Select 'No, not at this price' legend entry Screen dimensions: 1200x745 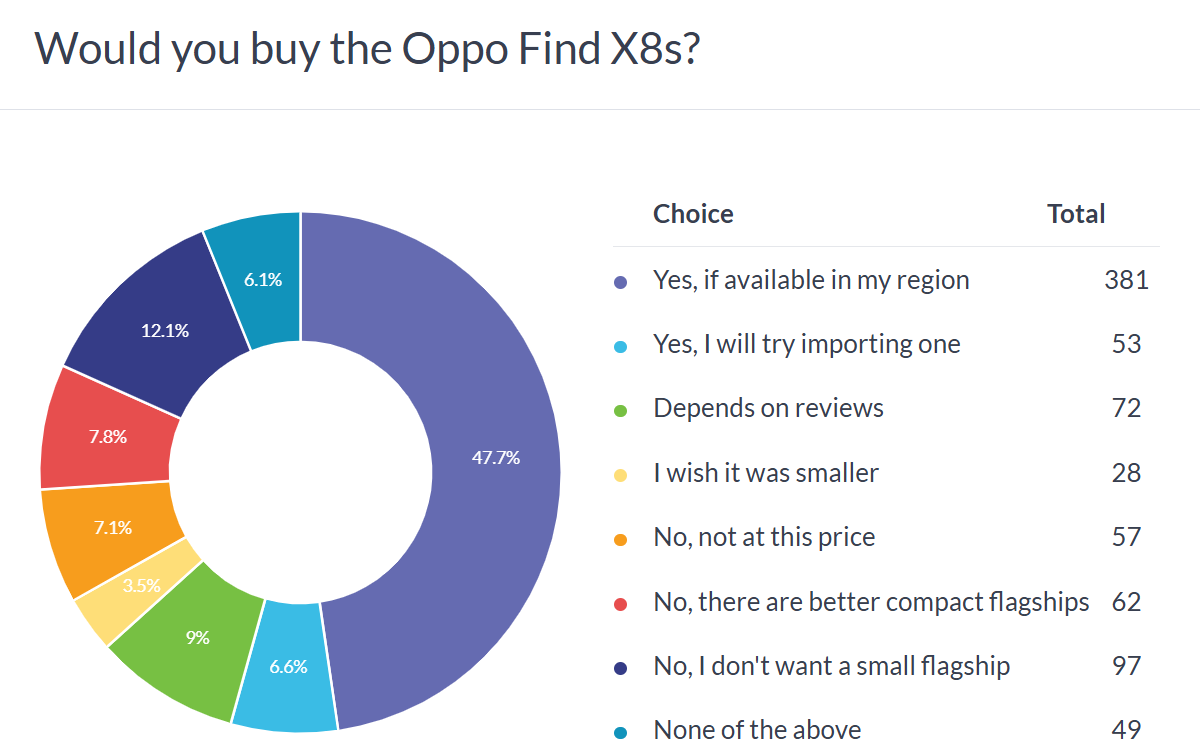(764, 538)
